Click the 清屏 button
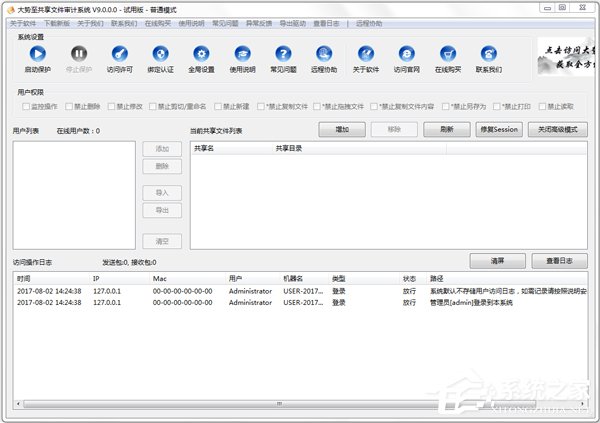Image resolution: width=600 pixels, height=423 pixels. click(x=497, y=261)
